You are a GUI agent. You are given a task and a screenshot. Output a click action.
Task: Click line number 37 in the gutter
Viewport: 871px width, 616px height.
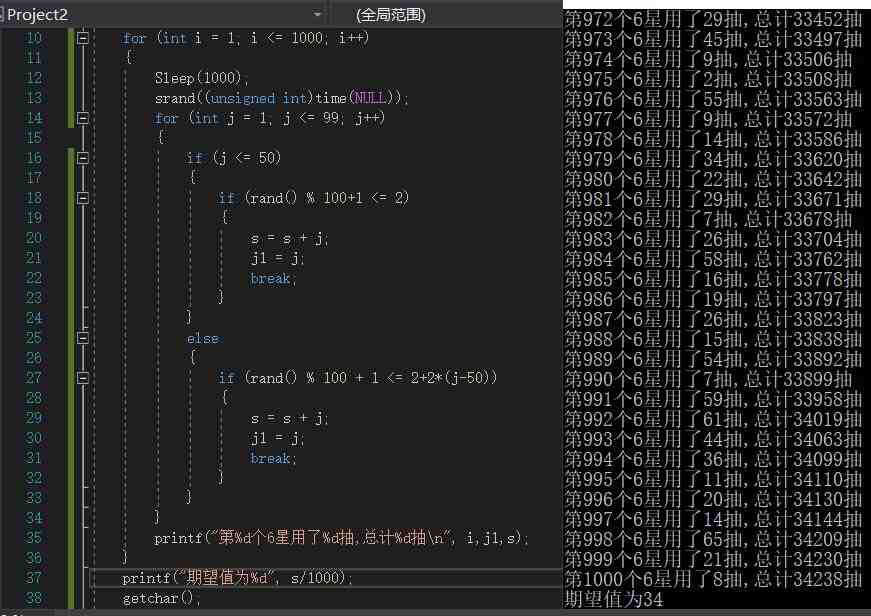point(34,578)
